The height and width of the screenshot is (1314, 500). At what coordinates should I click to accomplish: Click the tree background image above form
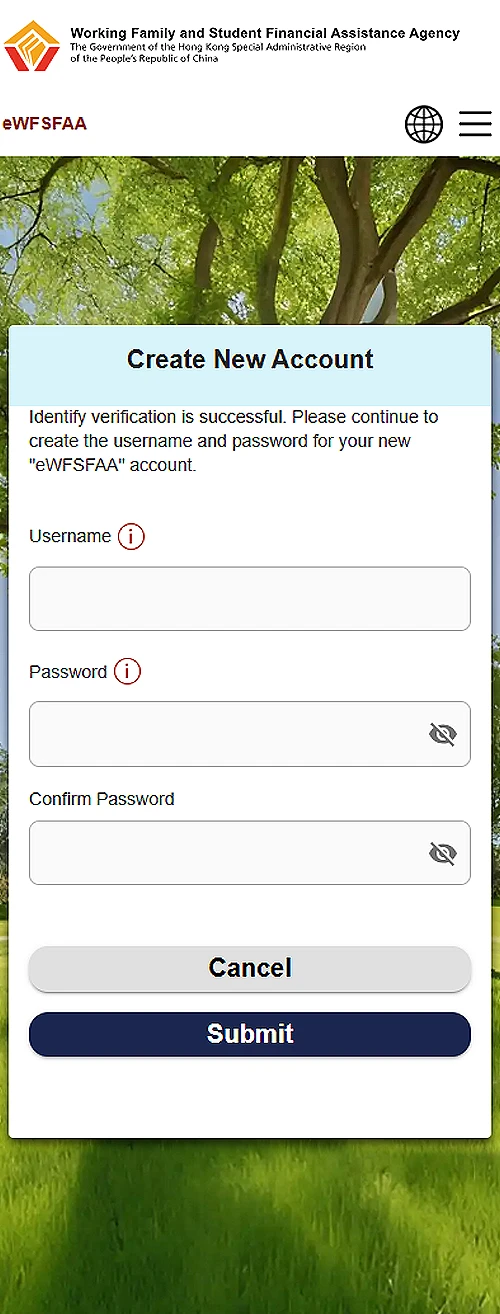(250, 240)
